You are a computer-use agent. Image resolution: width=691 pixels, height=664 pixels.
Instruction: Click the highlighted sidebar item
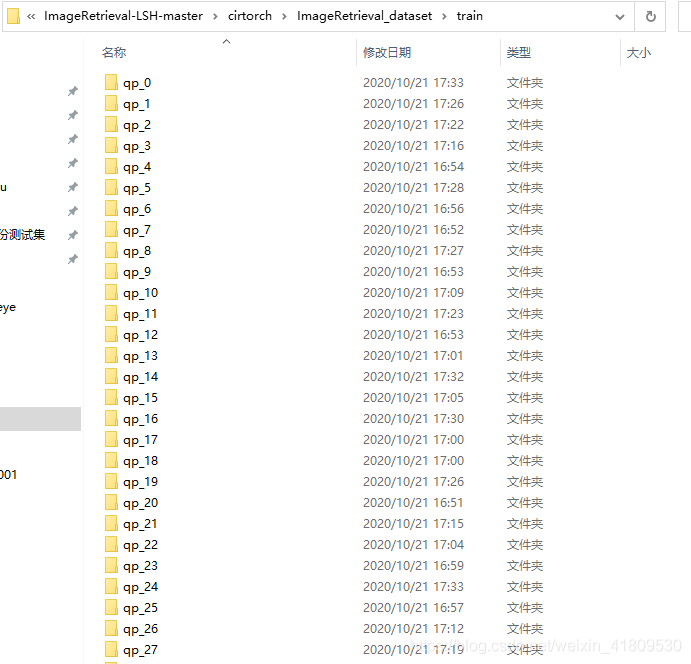(x=40, y=419)
